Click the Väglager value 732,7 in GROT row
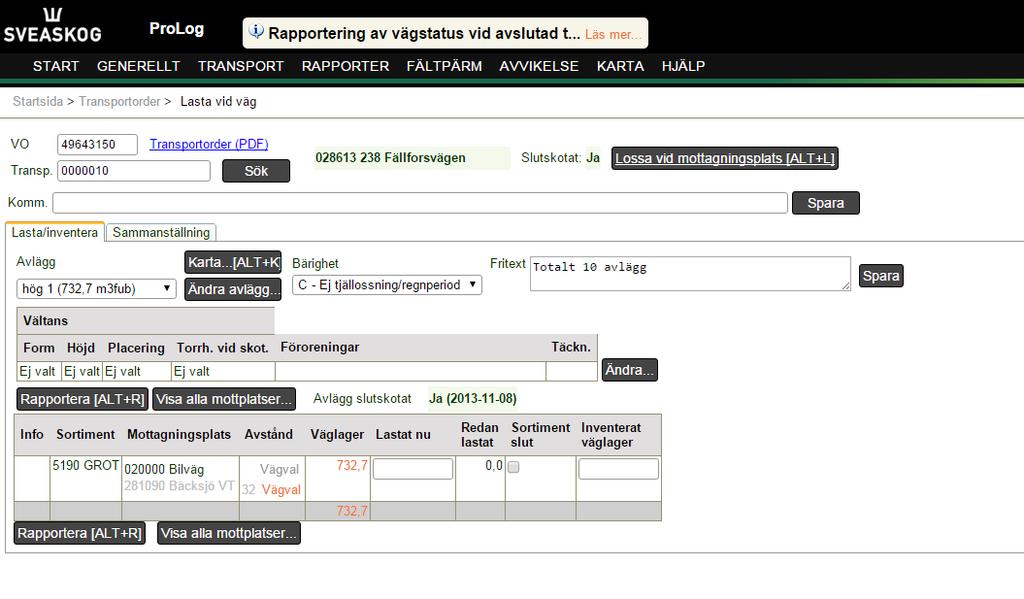 [352, 465]
